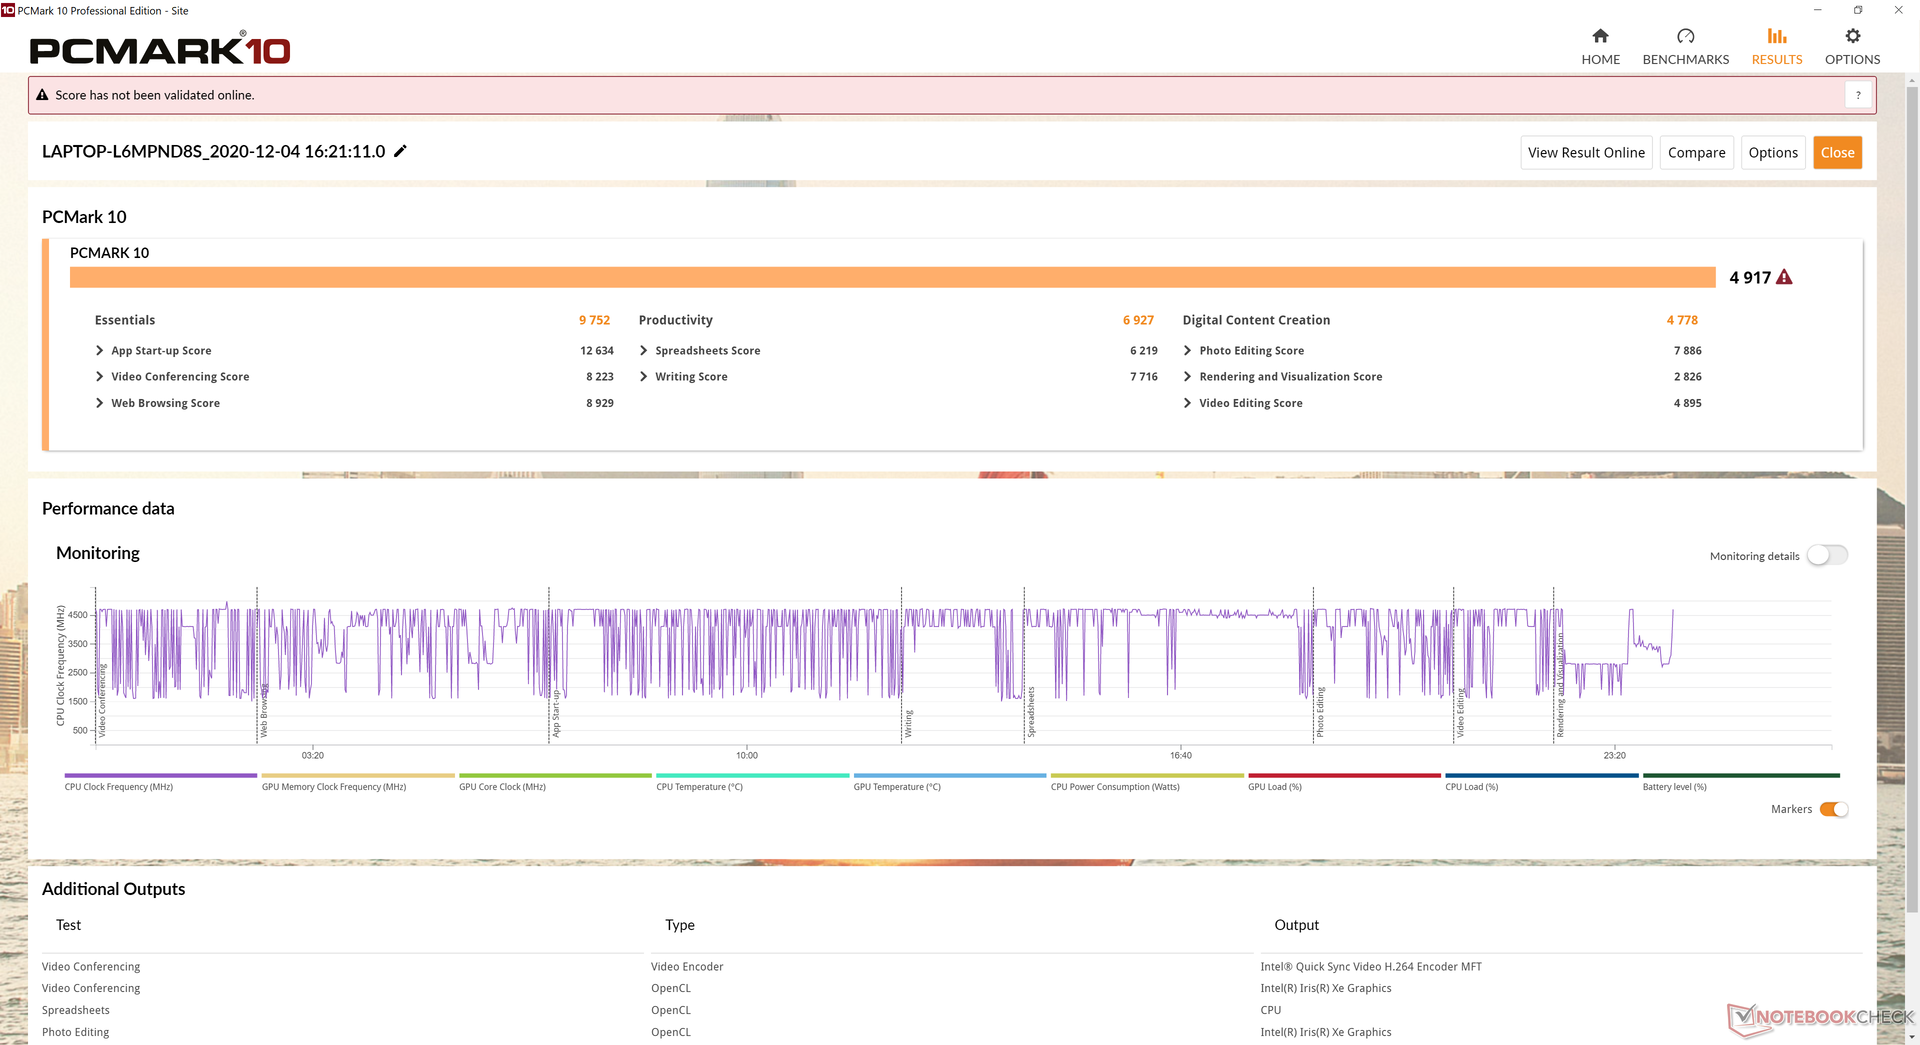
Task: Select the GPU Temperature legend swatch
Action: coord(949,775)
